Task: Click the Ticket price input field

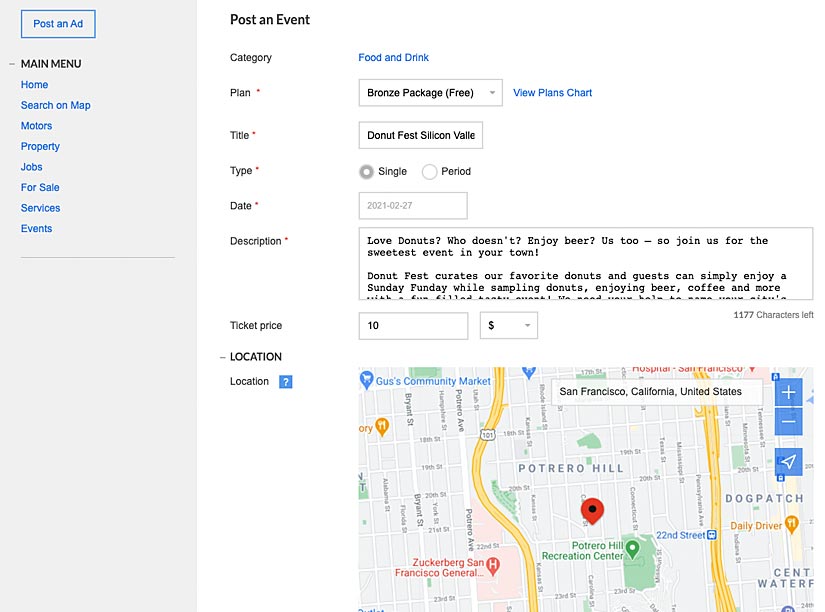Action: click(413, 326)
